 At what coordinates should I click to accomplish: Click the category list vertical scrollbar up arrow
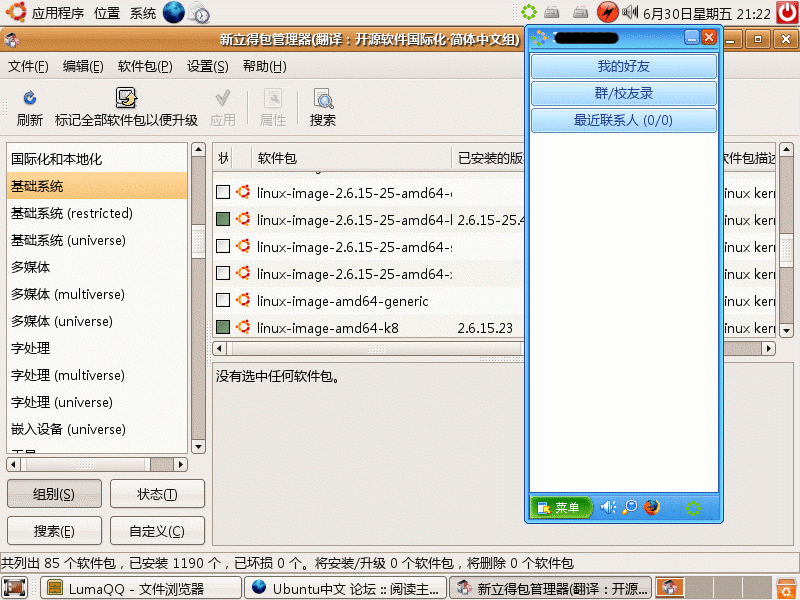(x=198, y=149)
